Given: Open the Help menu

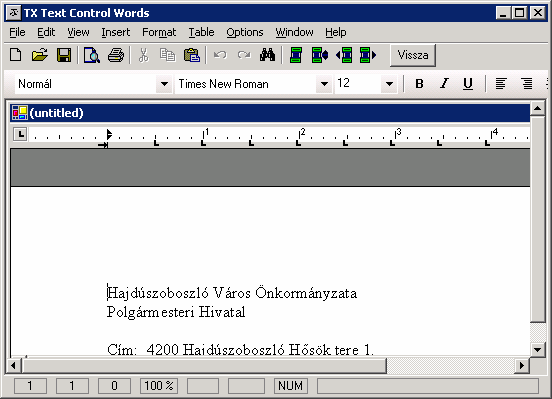Looking at the screenshot, I should 335,32.
